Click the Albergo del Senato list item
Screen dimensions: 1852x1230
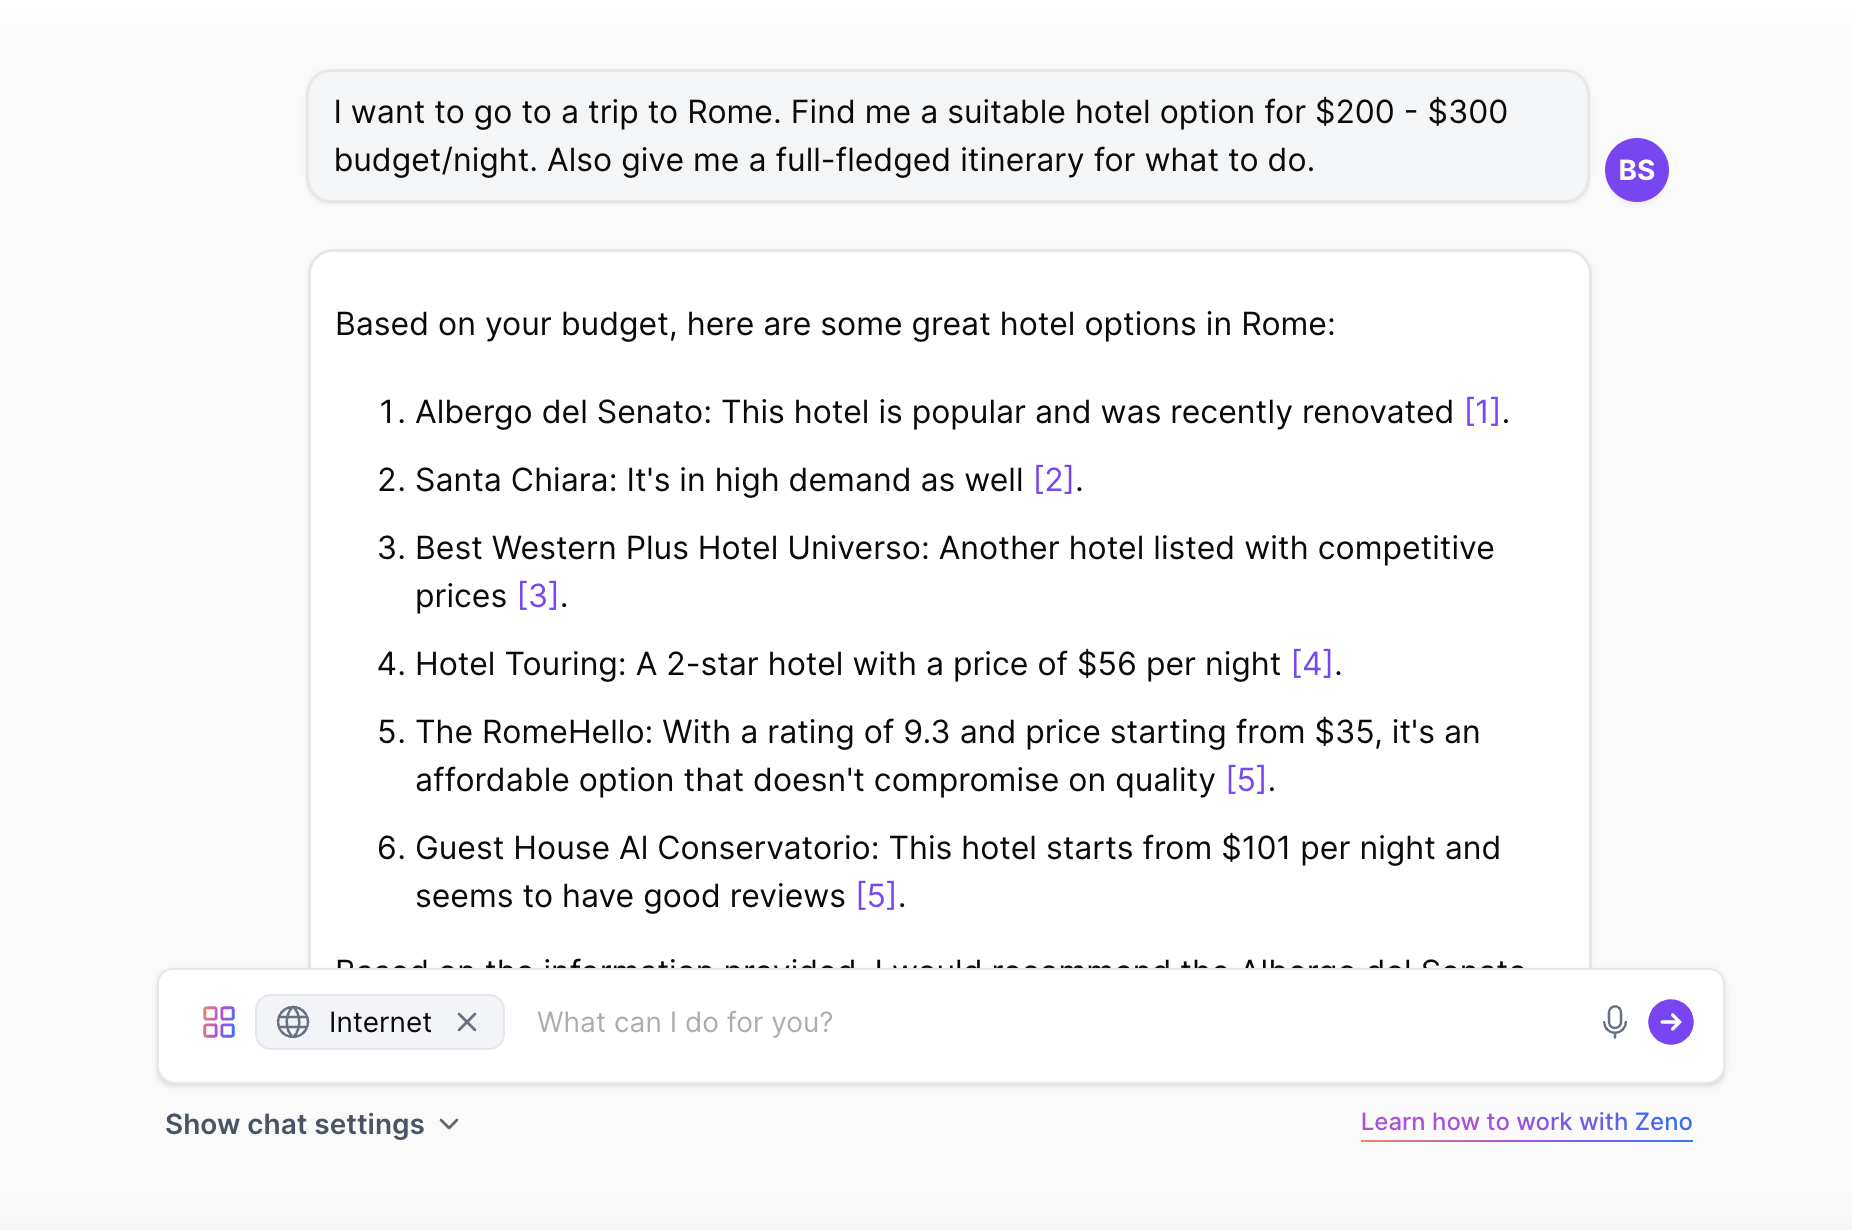pos(943,412)
